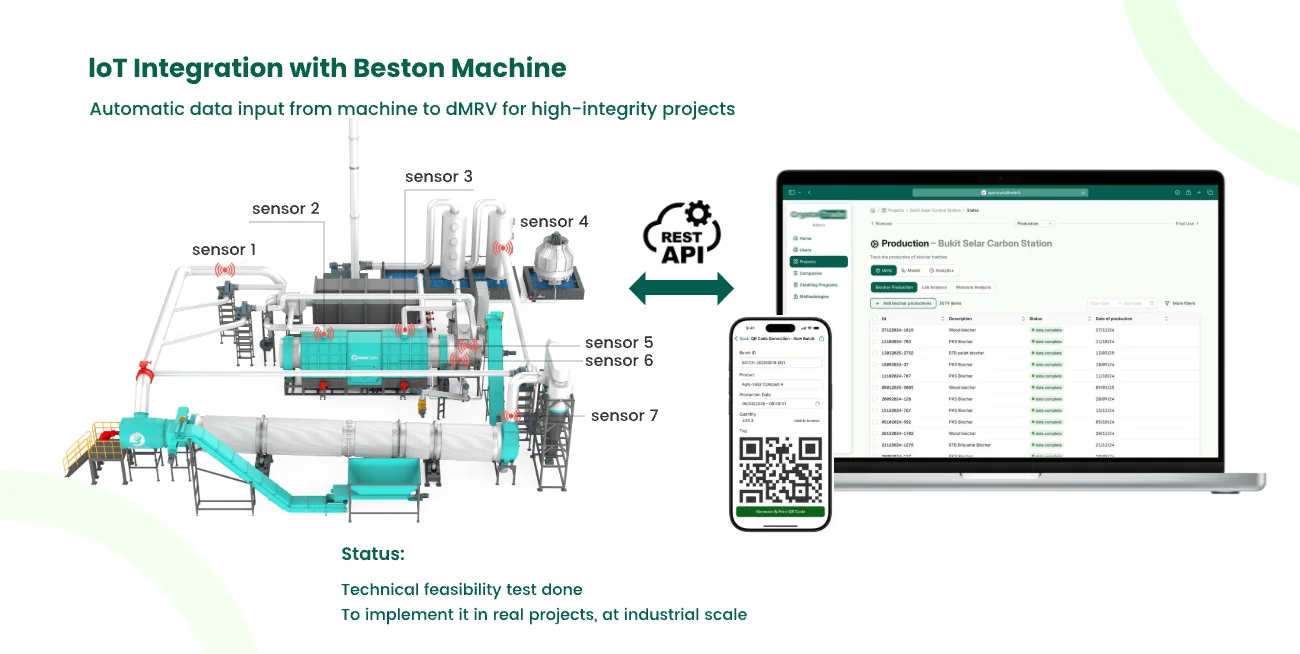Click the double-headed green arrow
Image resolution: width=1300 pixels, height=654 pixels.
coord(681,291)
